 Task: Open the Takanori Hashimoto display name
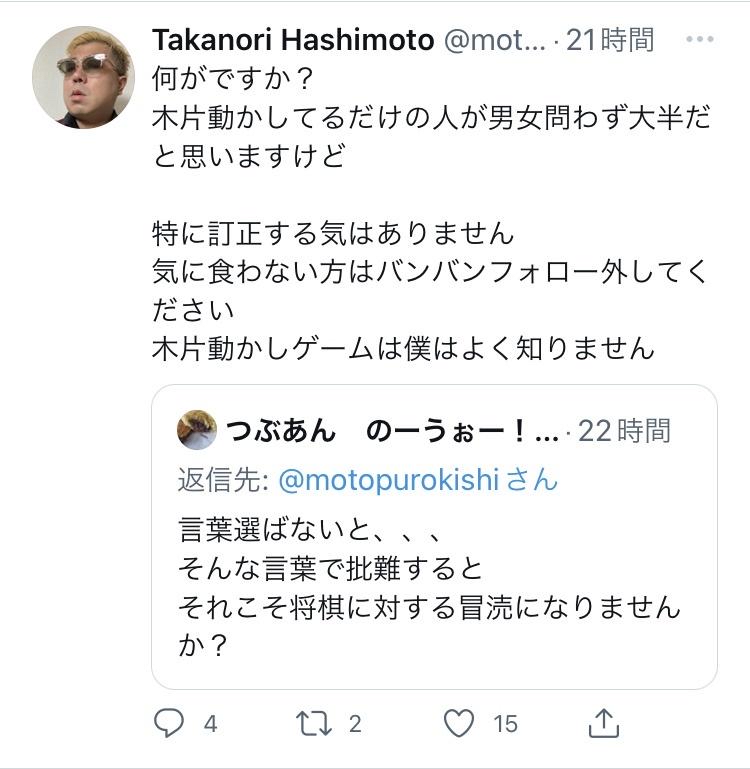[x=293, y=40]
